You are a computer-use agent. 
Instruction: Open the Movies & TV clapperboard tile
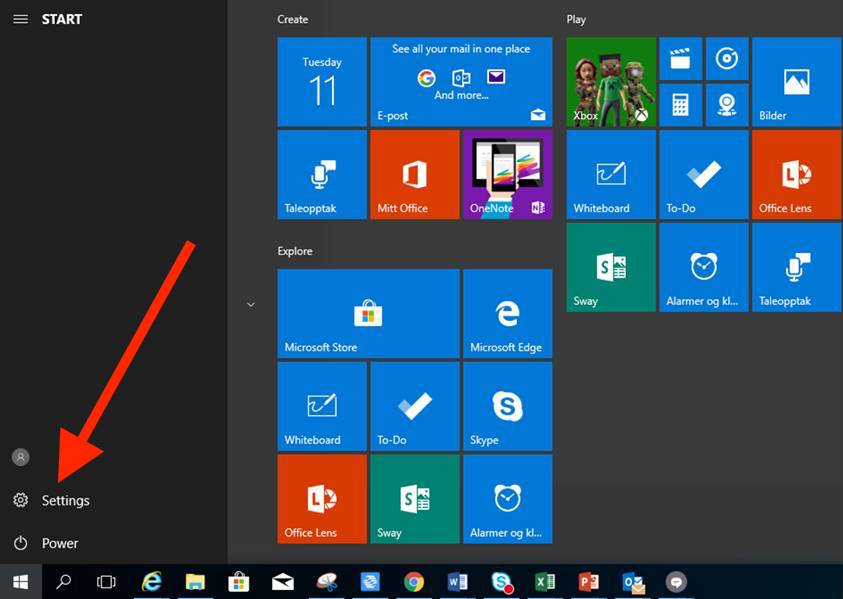(680, 59)
